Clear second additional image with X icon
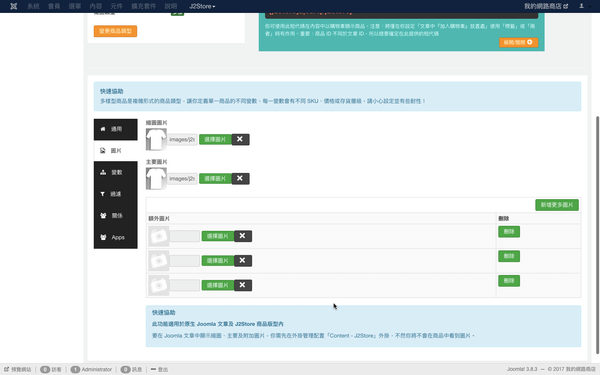The image size is (600, 375). [243, 261]
